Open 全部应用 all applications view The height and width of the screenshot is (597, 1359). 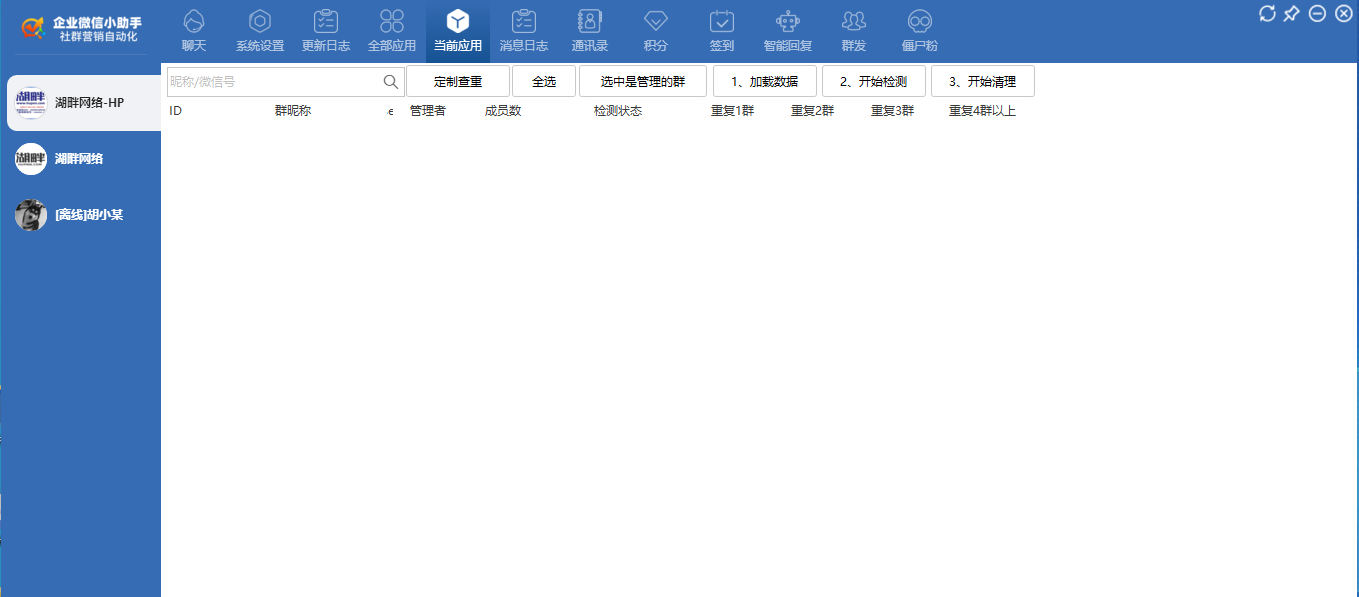click(391, 30)
